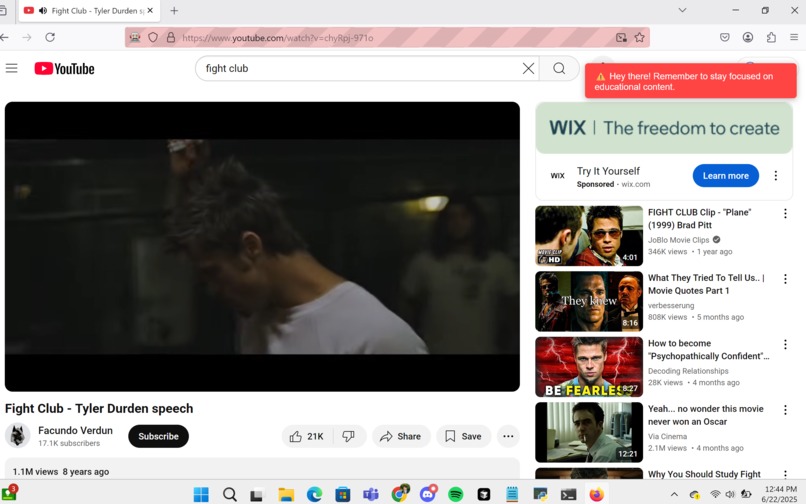Image resolution: width=806 pixels, height=504 pixels.
Task: Open picture-in-picture from the address bar
Action: pyautogui.click(x=621, y=37)
